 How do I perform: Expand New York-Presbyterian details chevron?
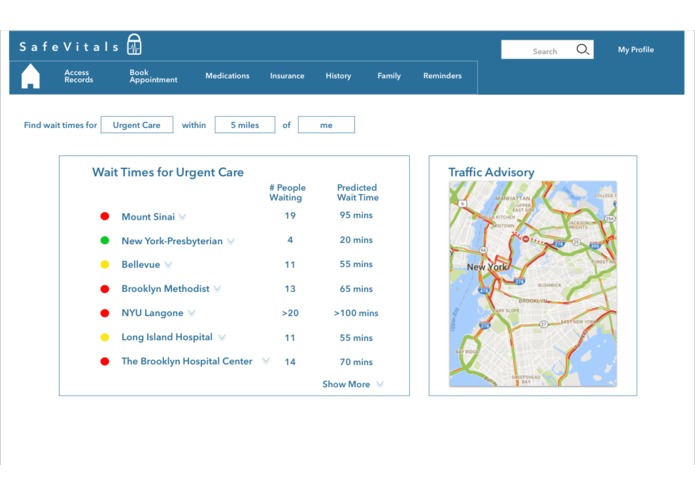click(x=231, y=241)
